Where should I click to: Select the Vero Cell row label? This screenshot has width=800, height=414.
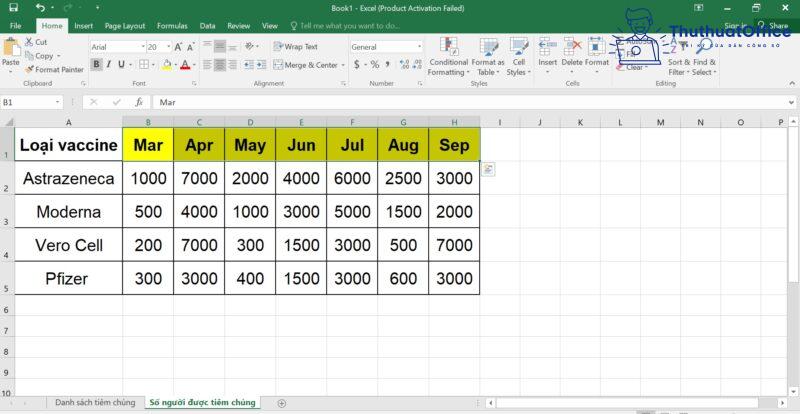(68, 245)
